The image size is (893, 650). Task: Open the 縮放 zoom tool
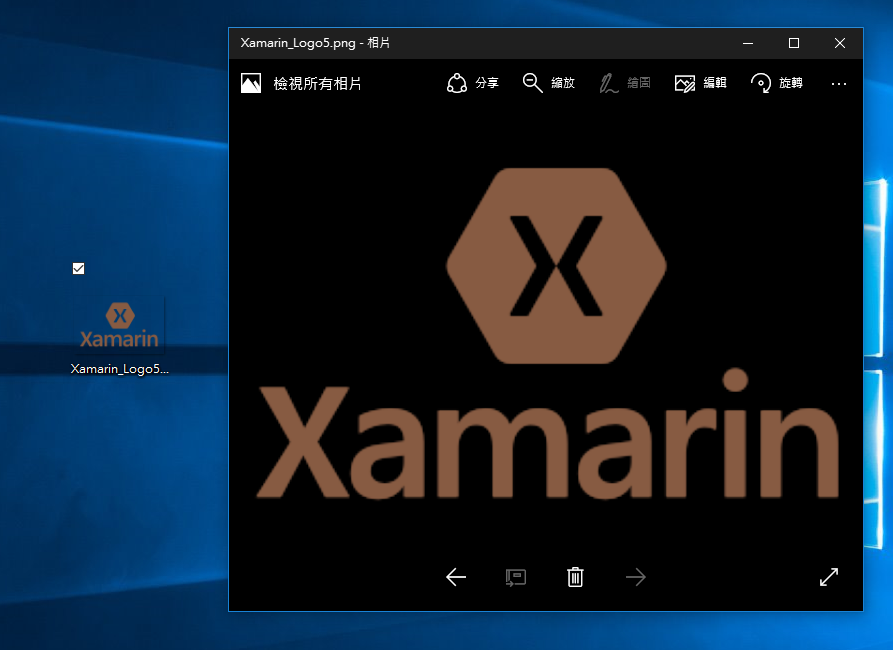point(548,83)
